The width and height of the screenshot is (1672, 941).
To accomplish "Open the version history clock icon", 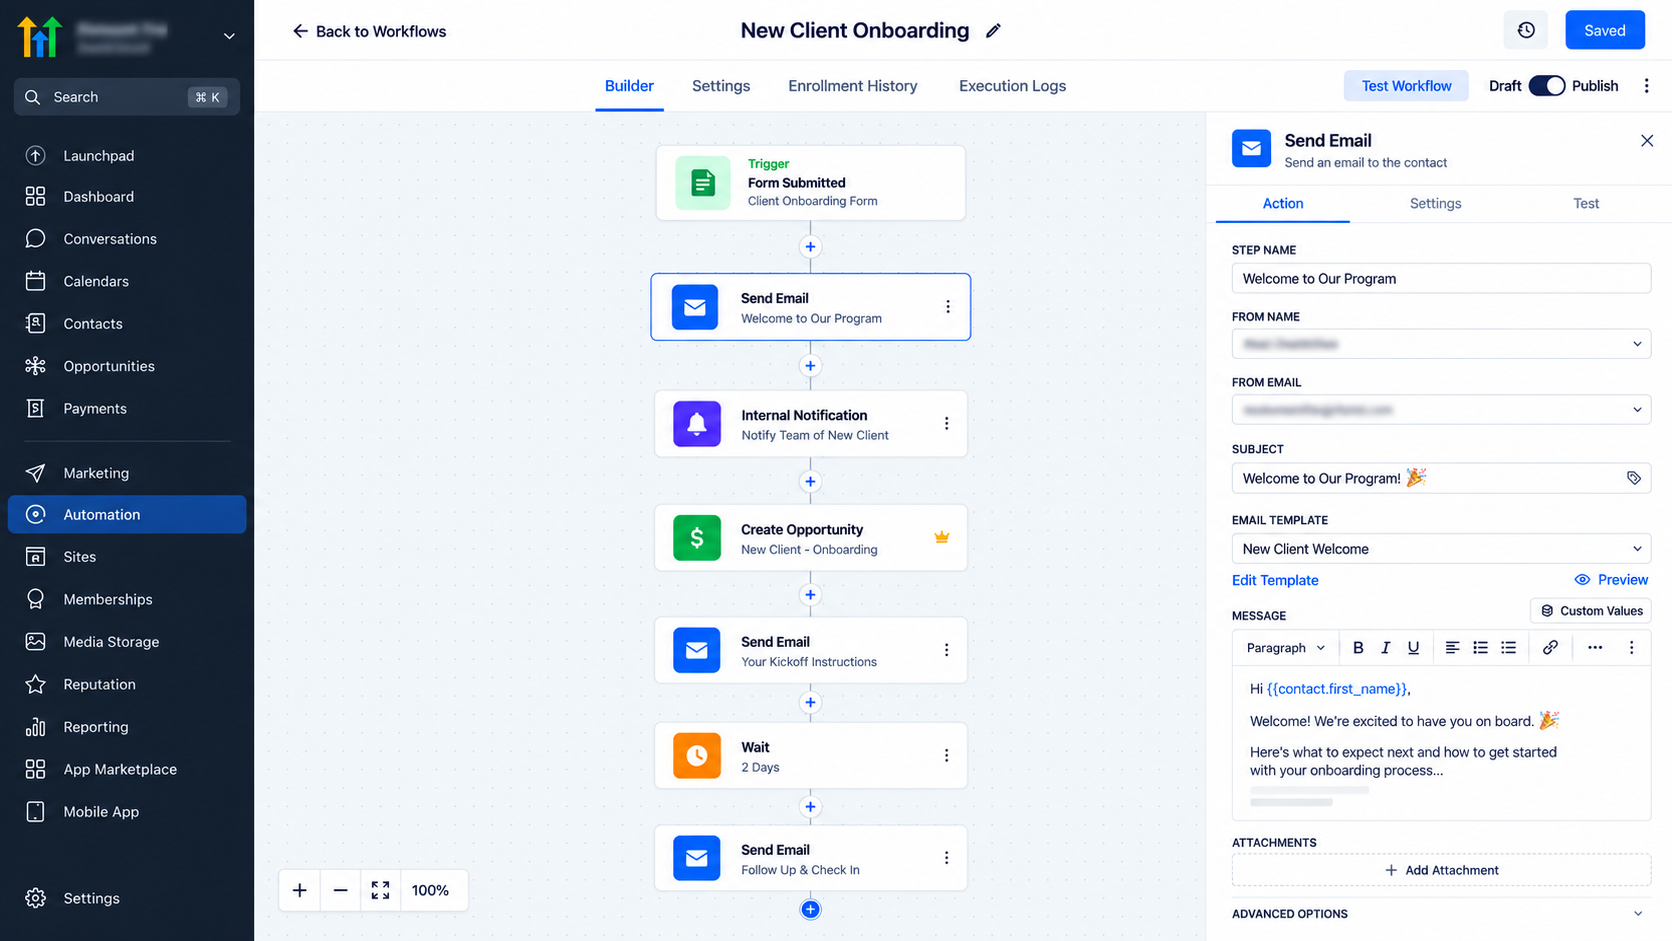I will coord(1526,30).
